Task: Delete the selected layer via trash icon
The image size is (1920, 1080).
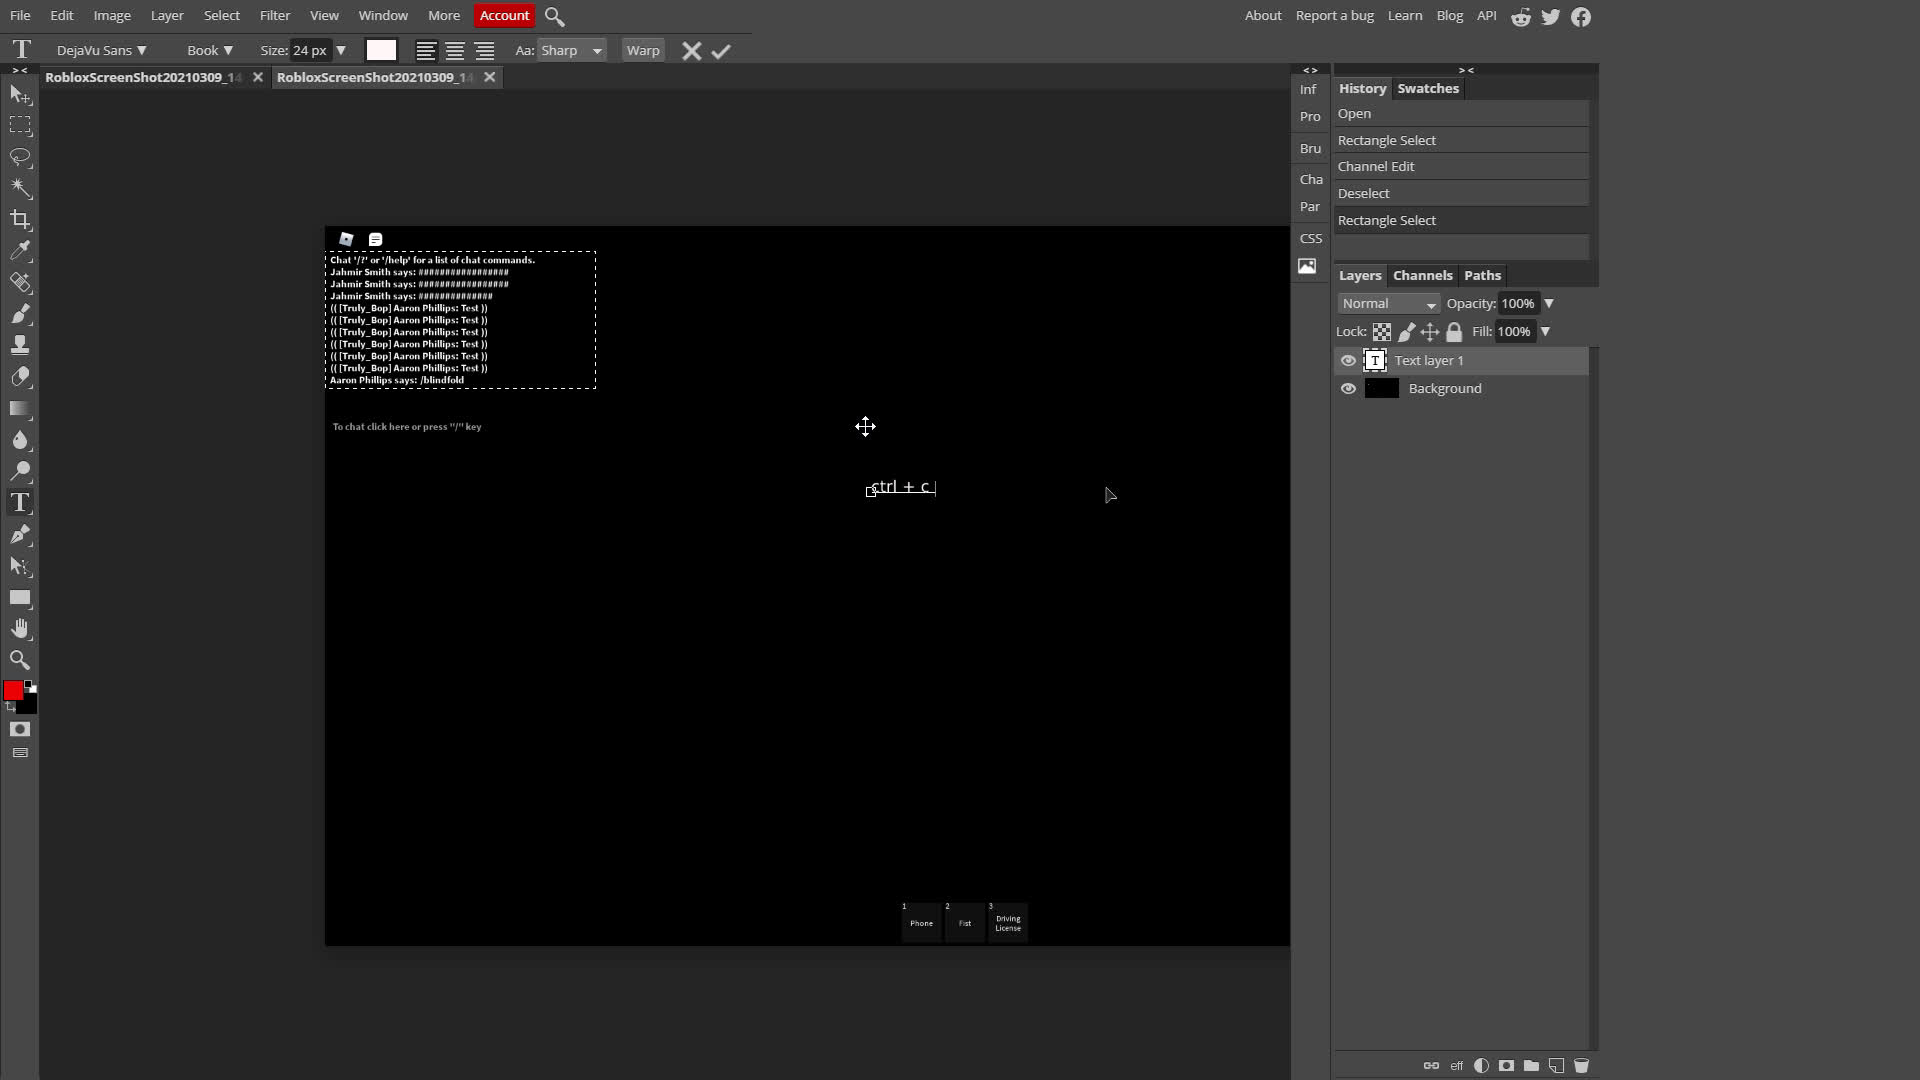Action: [x=1581, y=1065]
